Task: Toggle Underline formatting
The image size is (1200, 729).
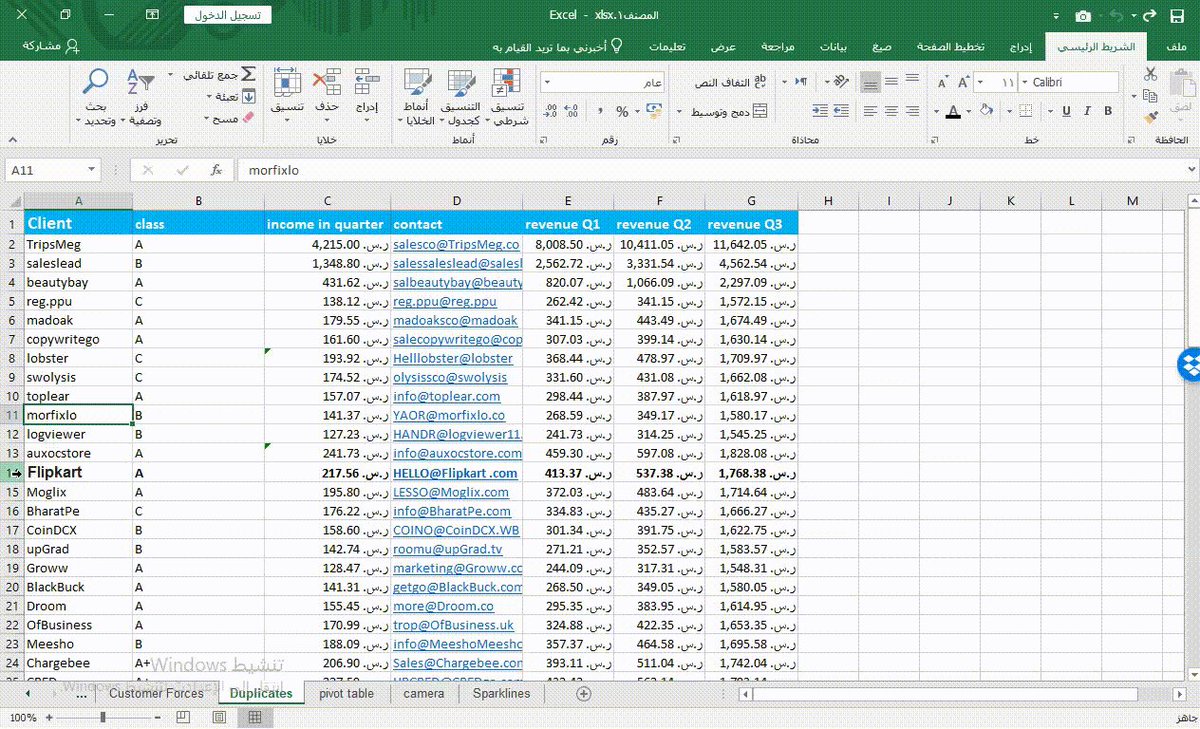Action: (1067, 111)
